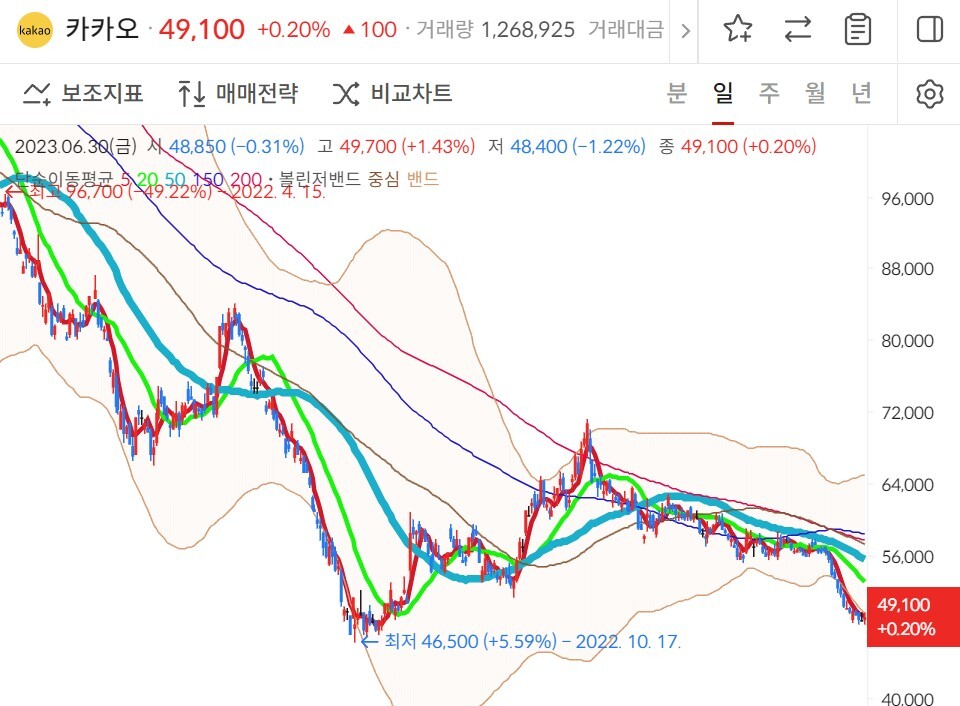
Task: Click the 최저 46,500 low marker
Action: tap(520, 642)
